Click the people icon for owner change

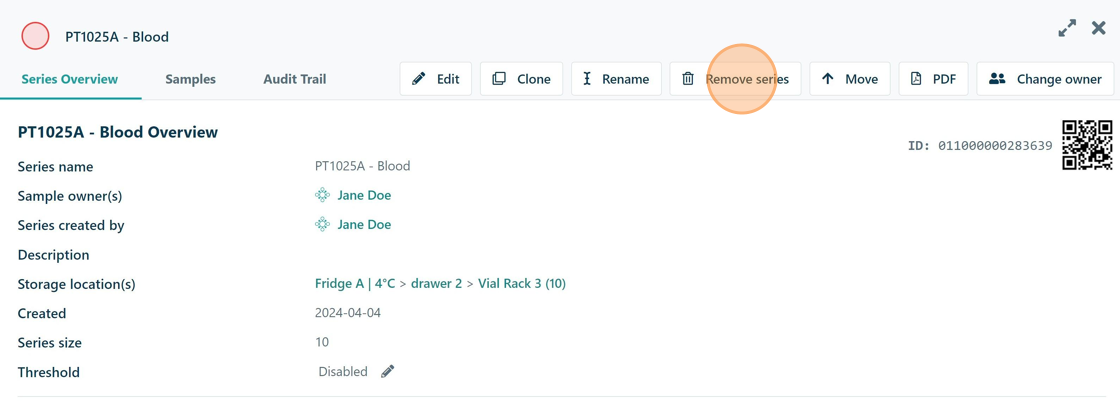997,79
